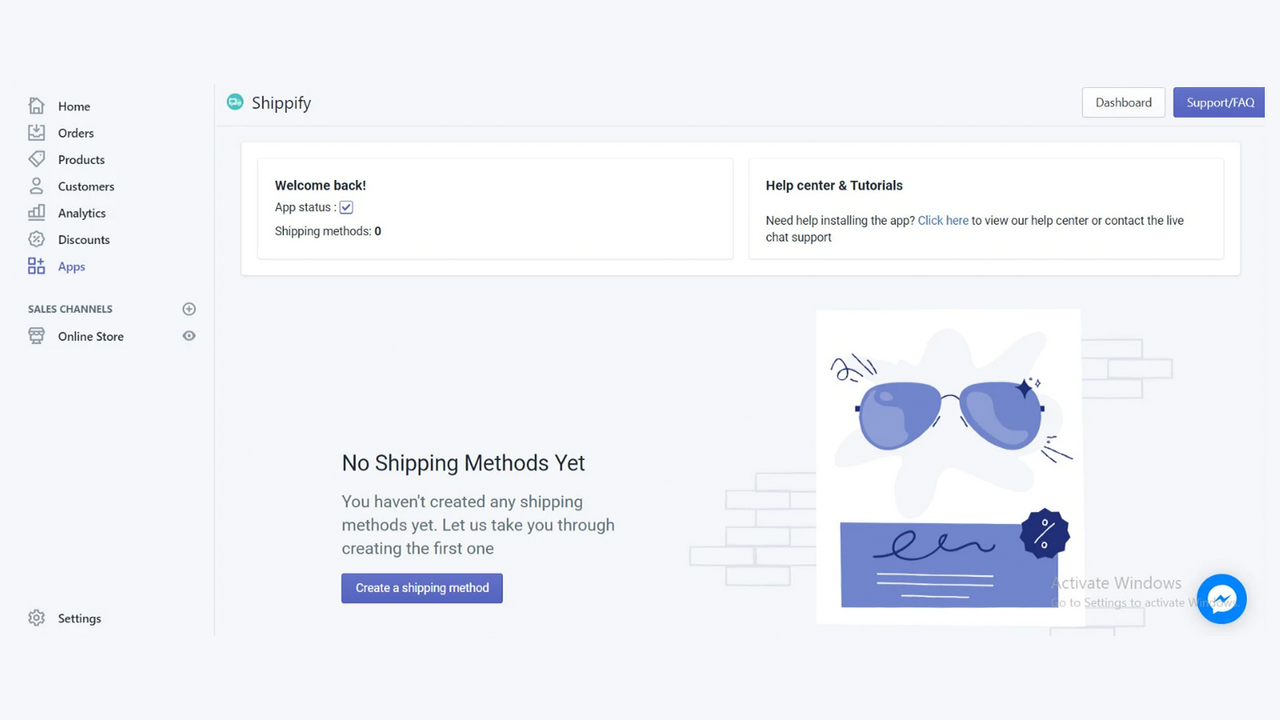Screen dimensions: 1280x720
Task: Open the Support/FAQ tab
Action: coord(1219,102)
